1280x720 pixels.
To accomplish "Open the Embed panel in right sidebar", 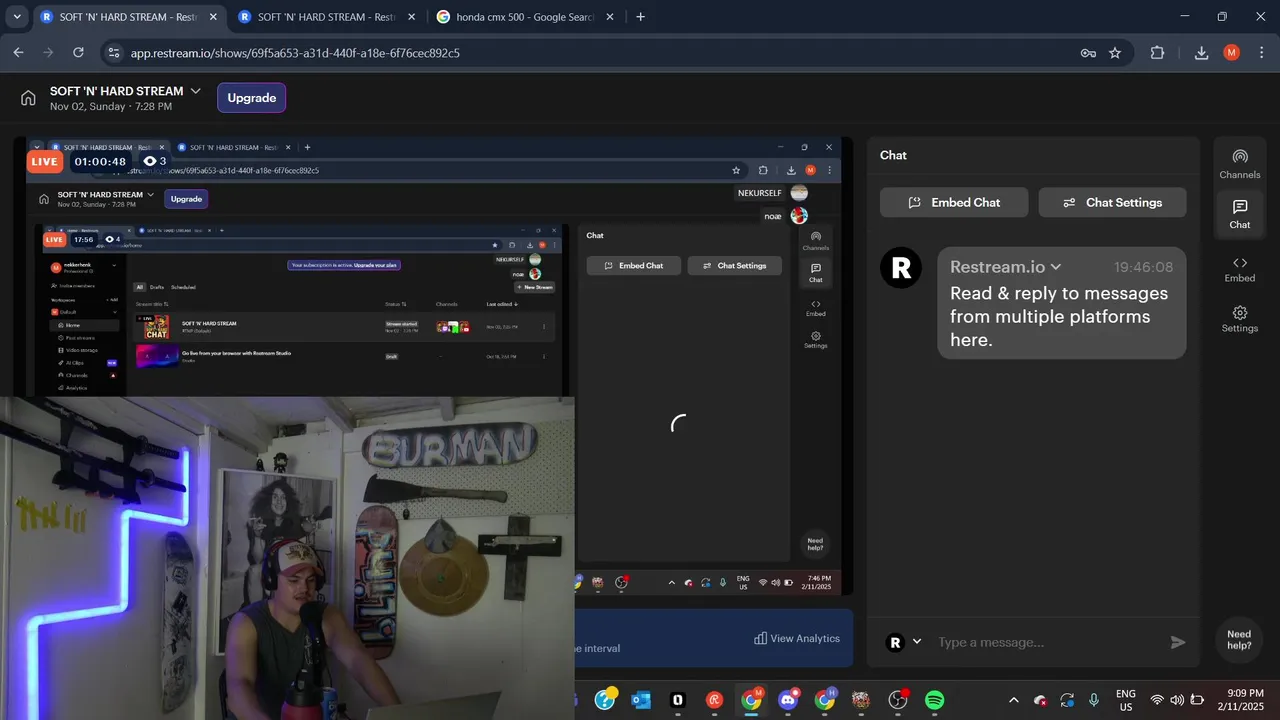I will coord(1240,268).
